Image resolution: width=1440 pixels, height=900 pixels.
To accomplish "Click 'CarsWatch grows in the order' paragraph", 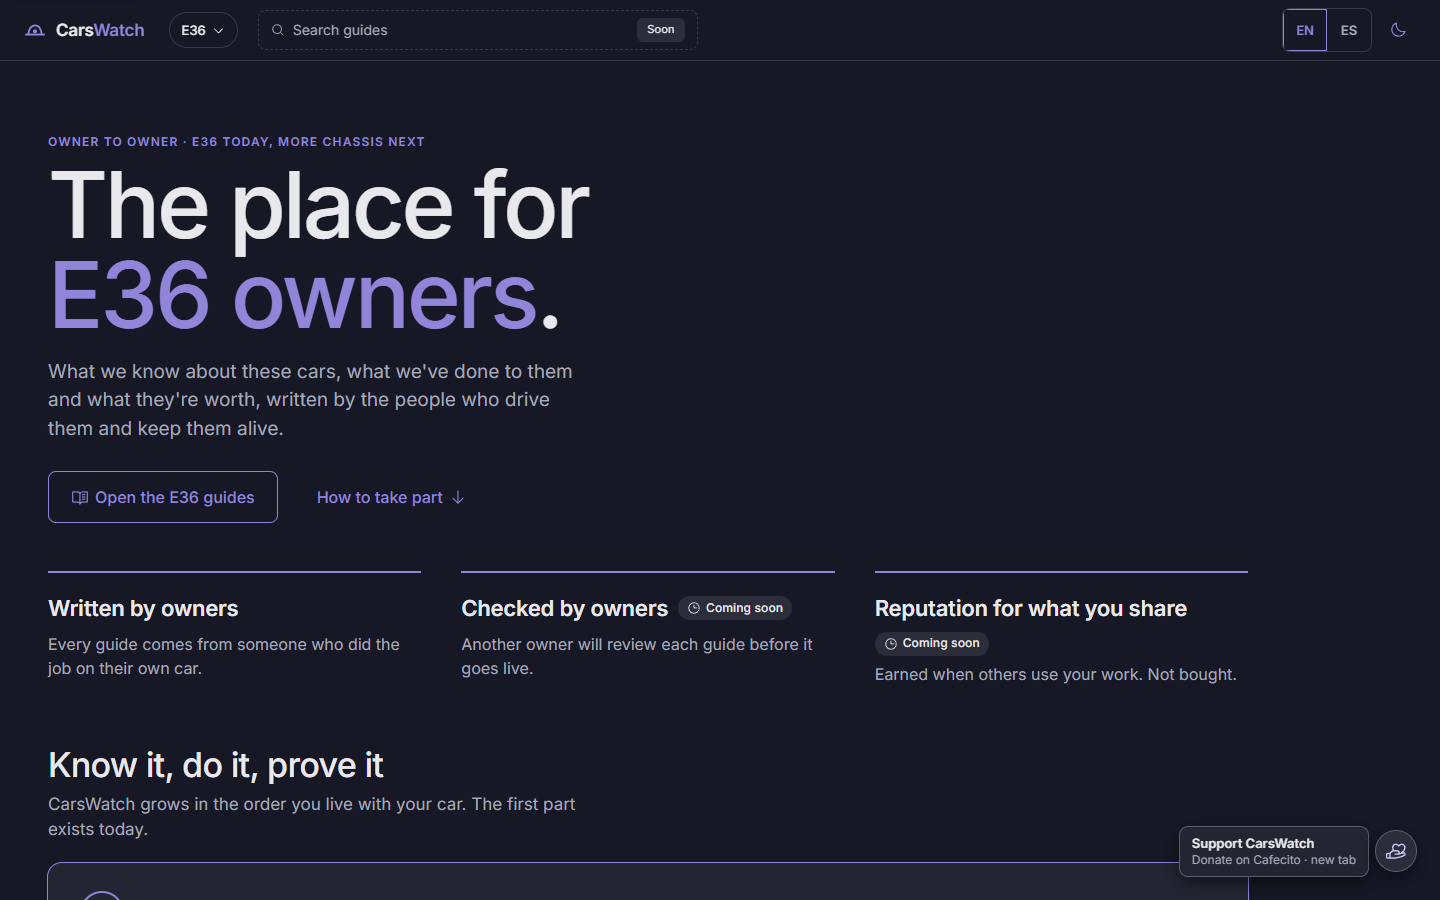I will pyautogui.click(x=312, y=817).
